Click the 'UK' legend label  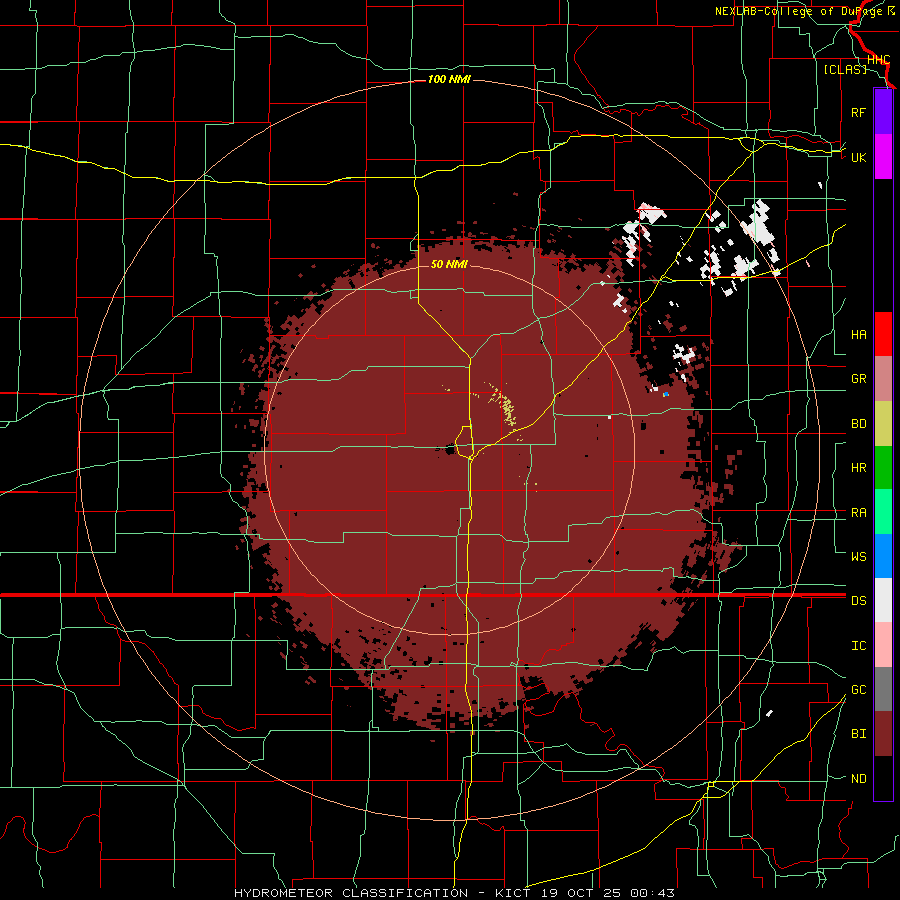(x=858, y=157)
